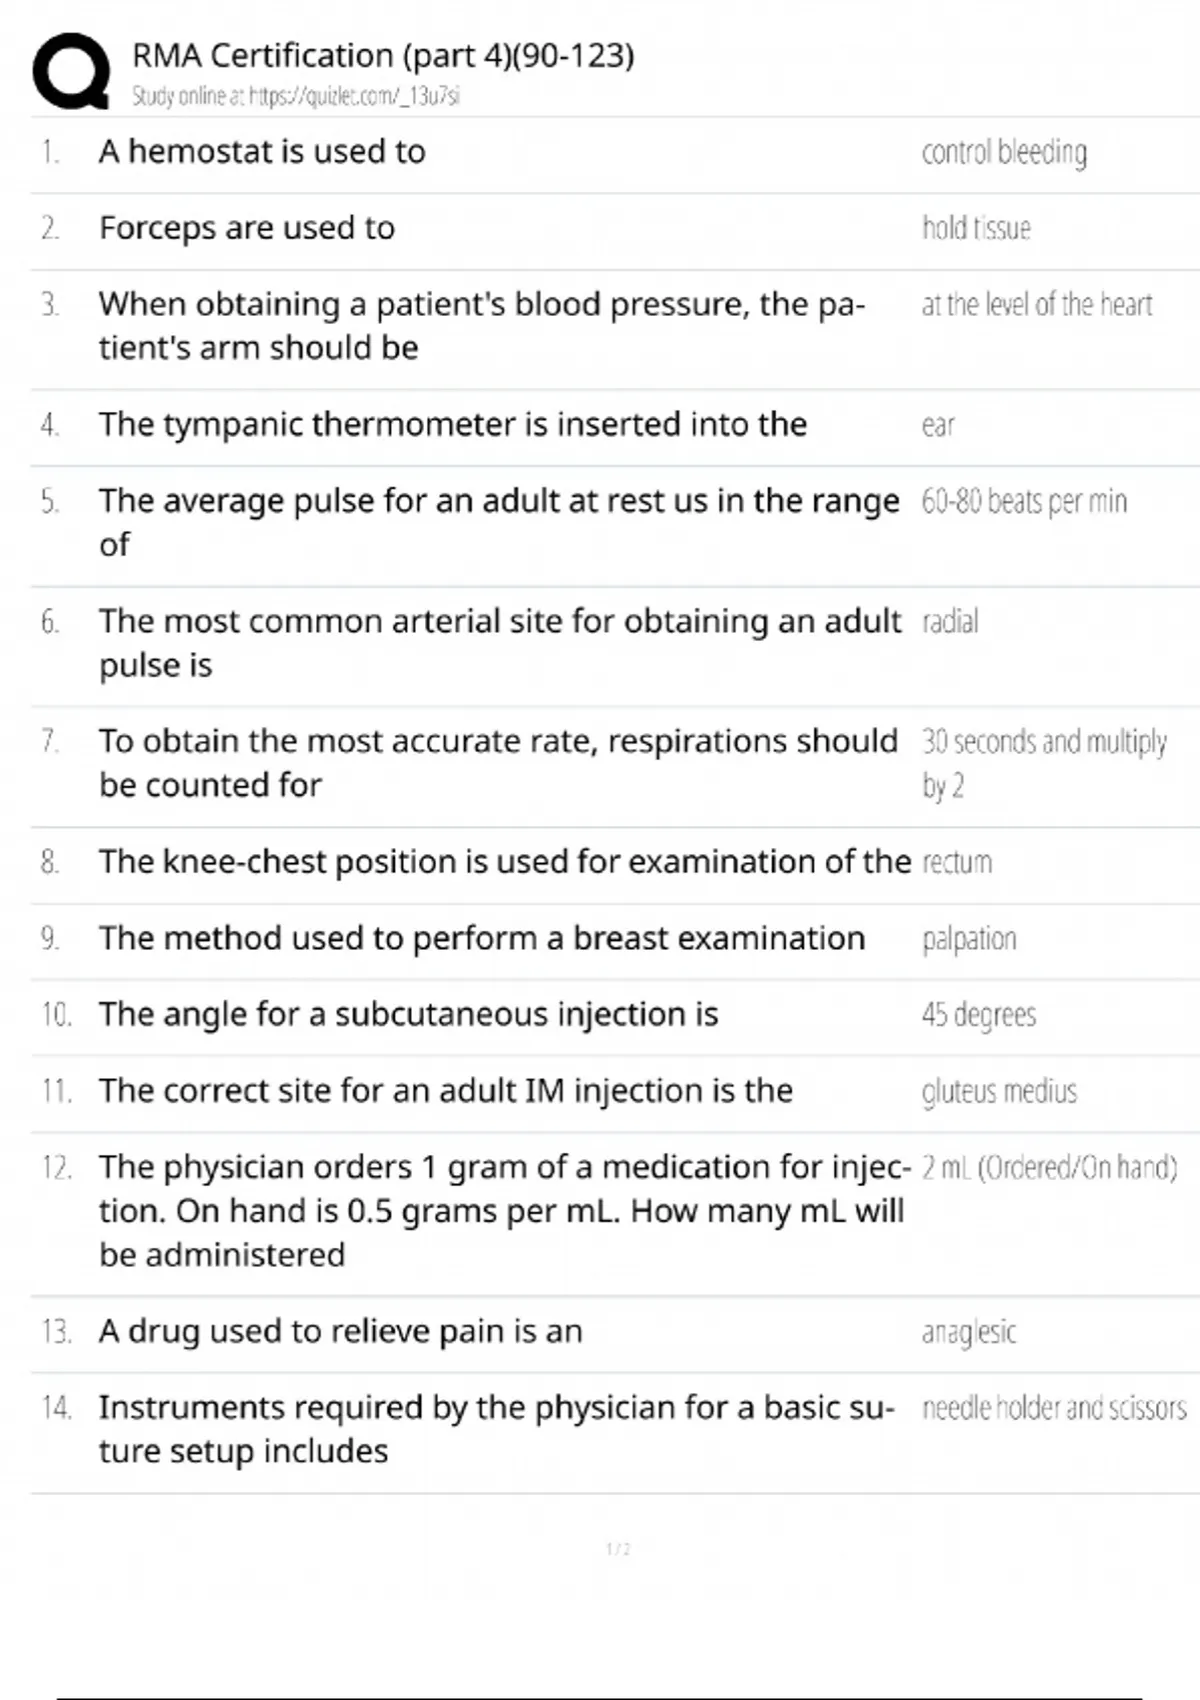Click the "60-80 beats per min" answer

pos(1024,501)
